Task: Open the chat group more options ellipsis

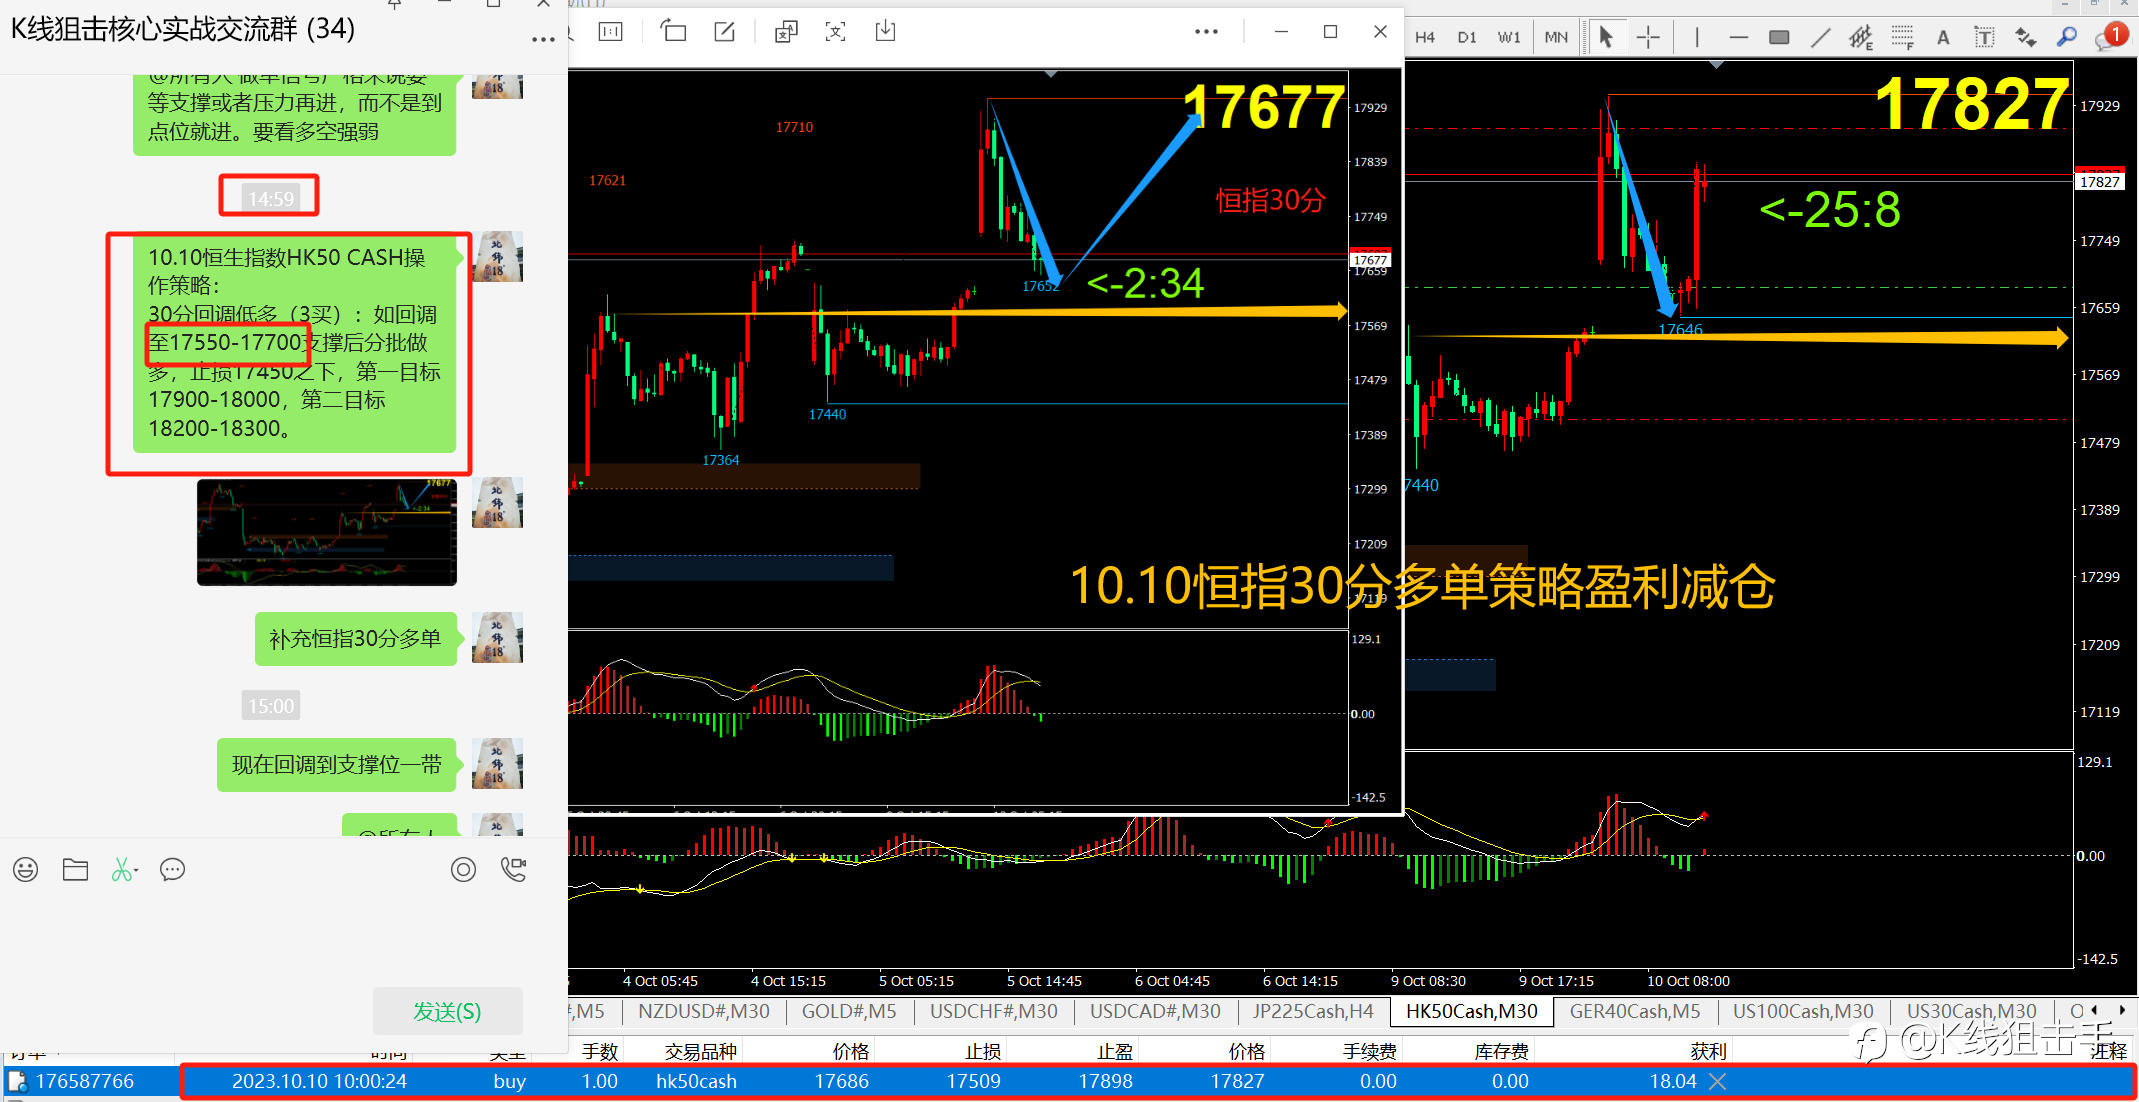Action: pyautogui.click(x=543, y=40)
